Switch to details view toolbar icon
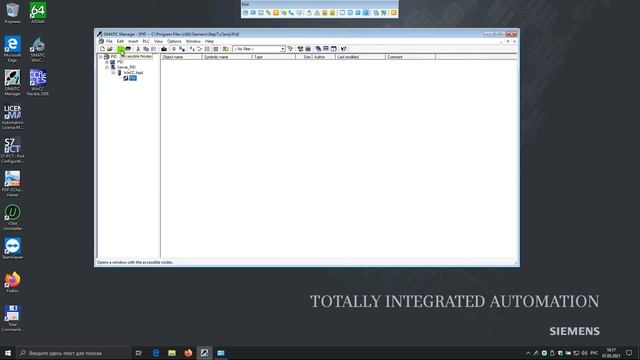 point(216,49)
